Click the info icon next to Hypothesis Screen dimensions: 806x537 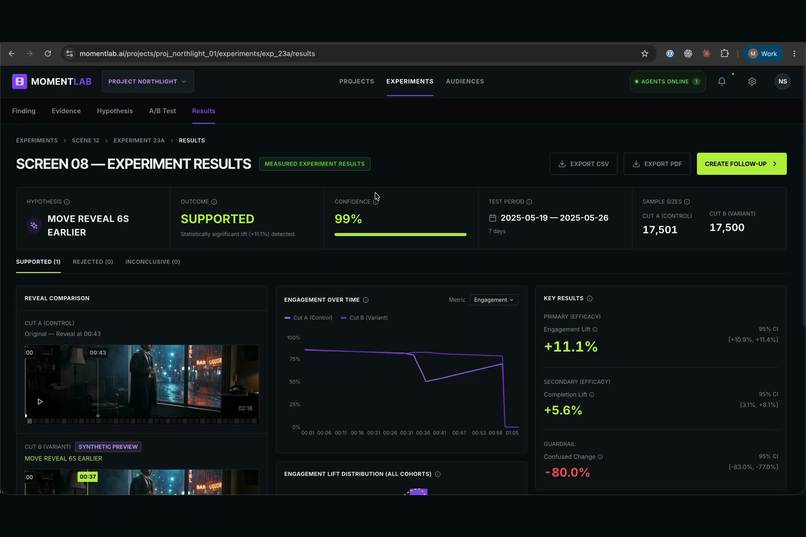tap(67, 202)
